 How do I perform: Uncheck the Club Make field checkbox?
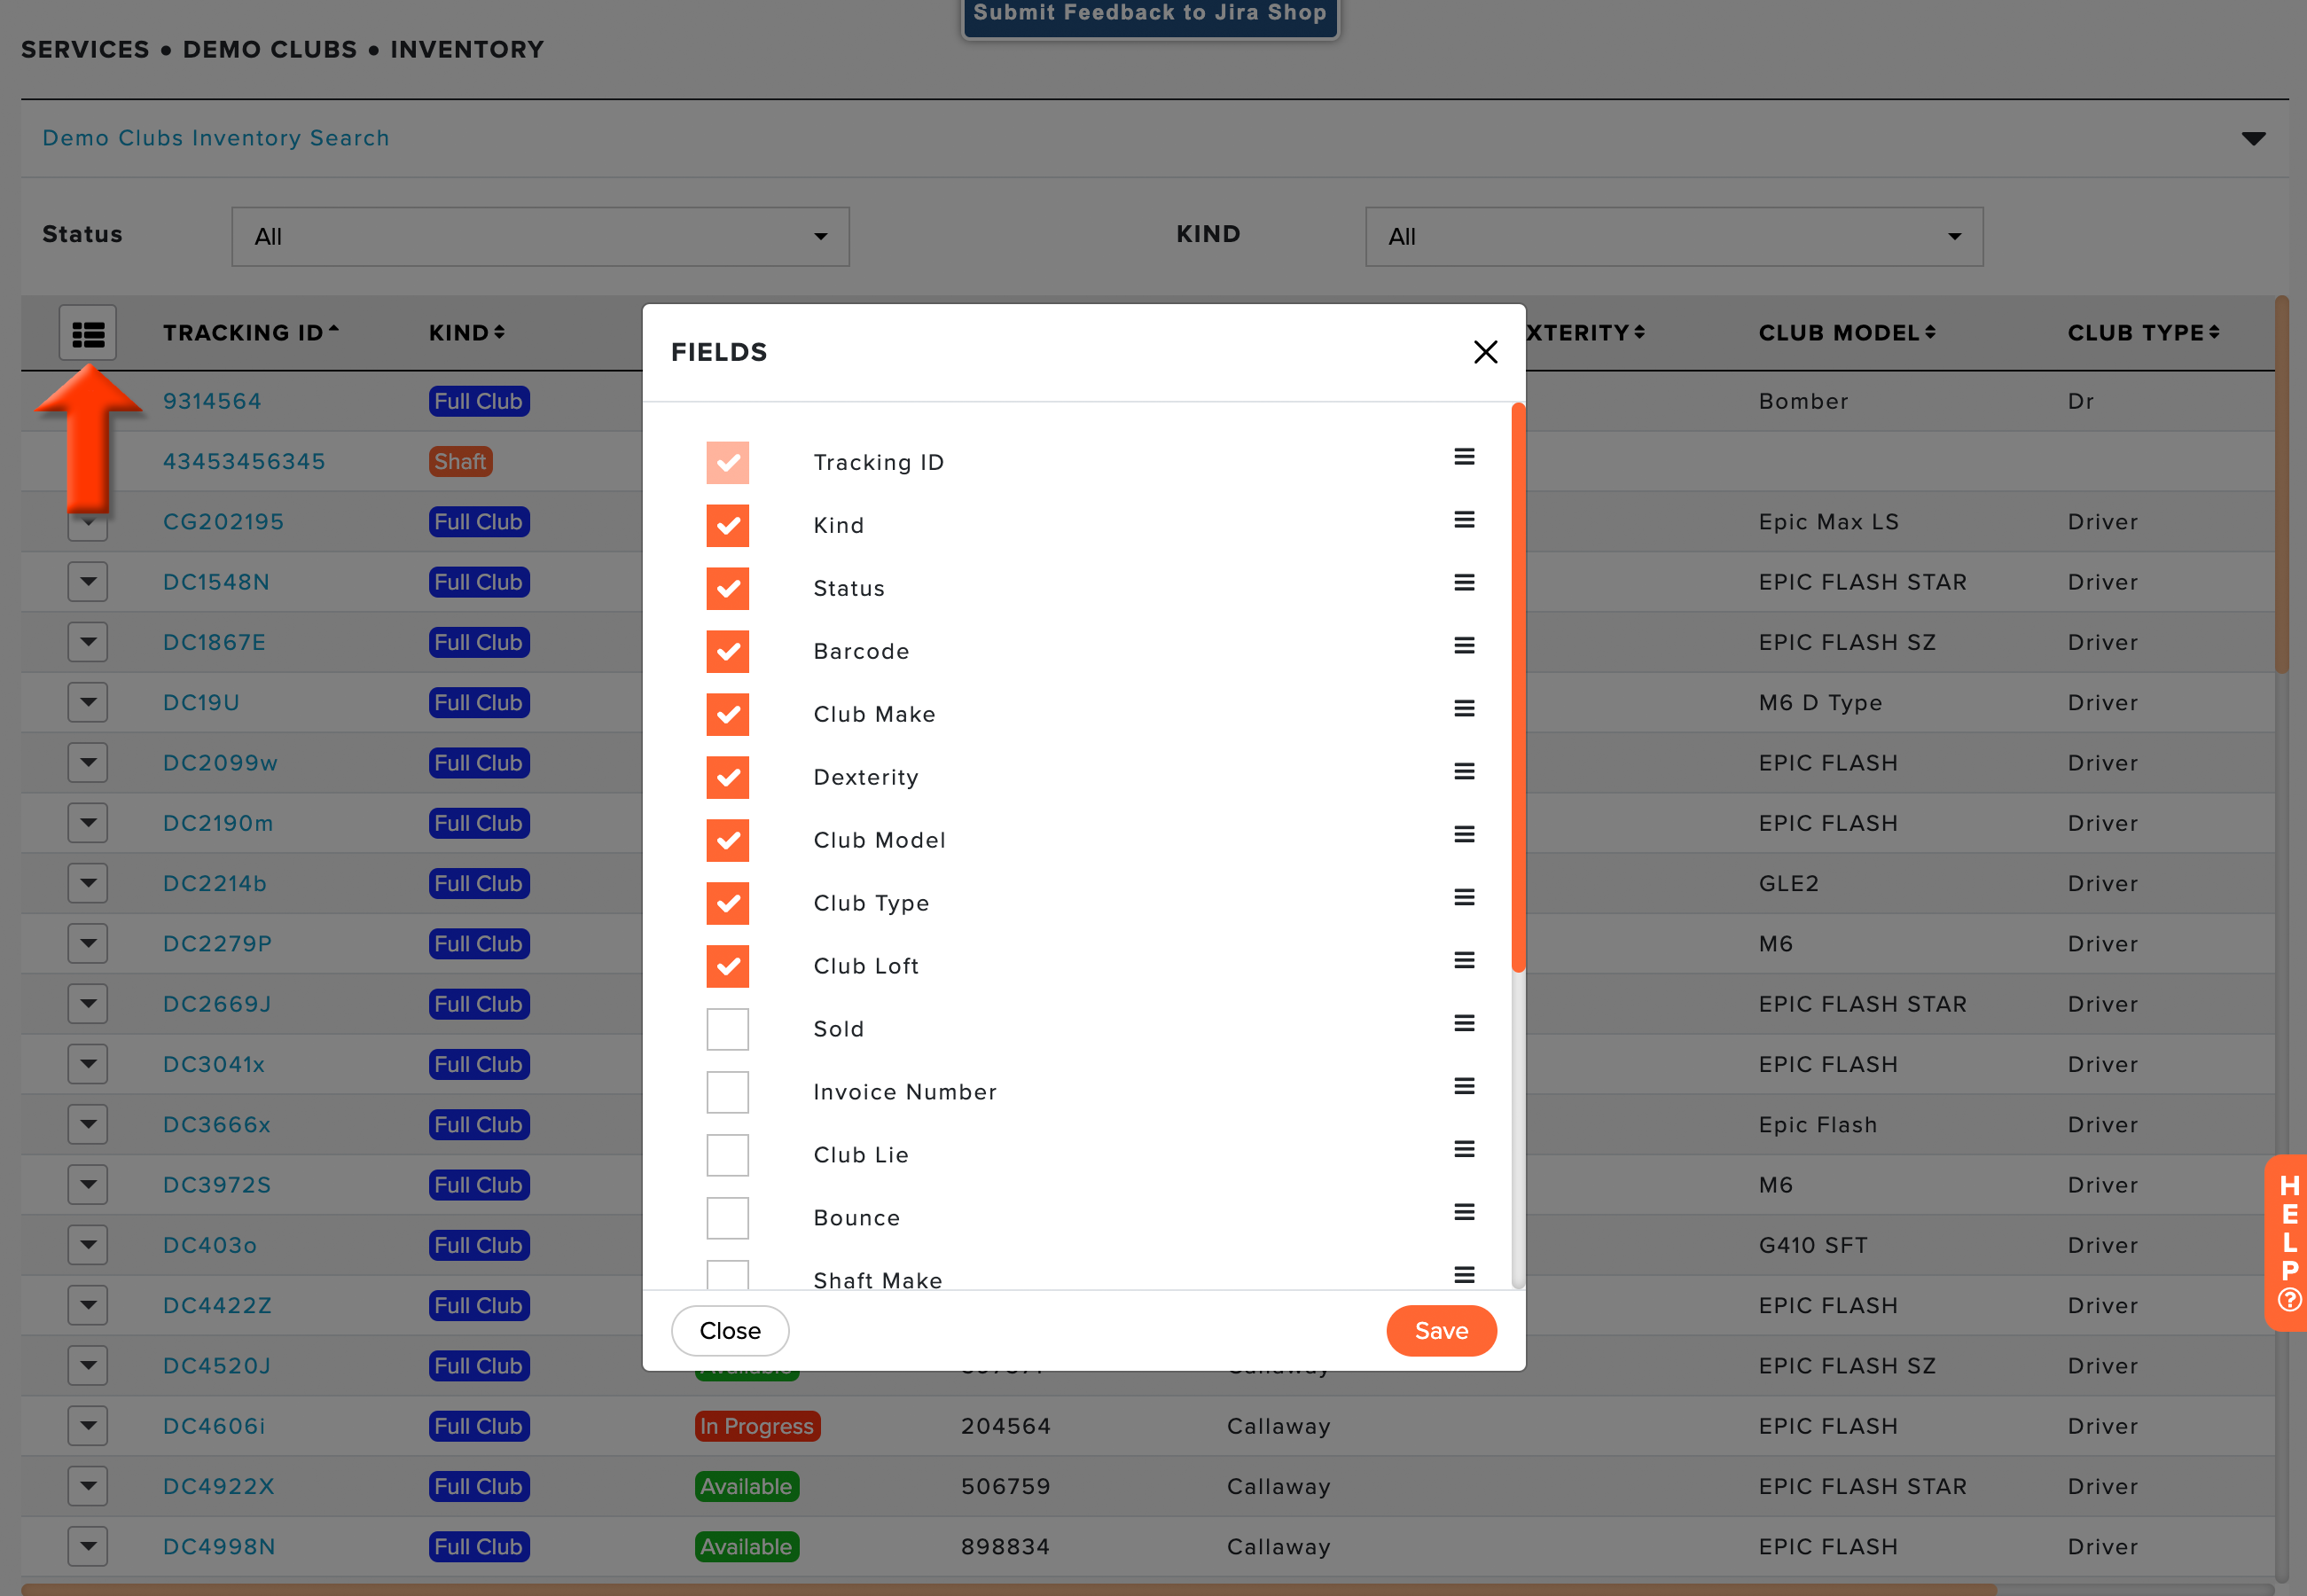(x=727, y=715)
